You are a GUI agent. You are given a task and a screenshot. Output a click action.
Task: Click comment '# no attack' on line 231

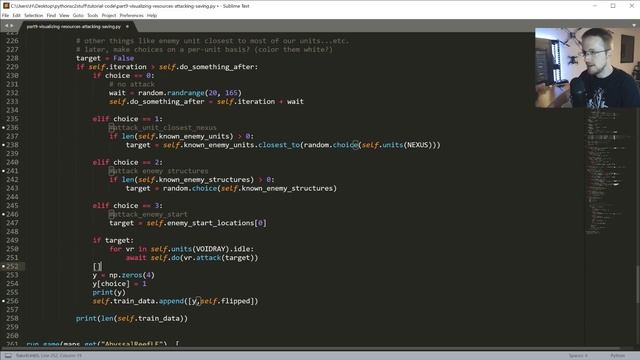pos(132,84)
